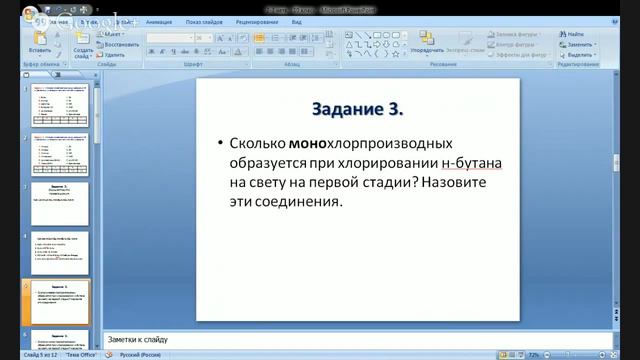Select the Rectangle shape in gallery

coord(377,36)
